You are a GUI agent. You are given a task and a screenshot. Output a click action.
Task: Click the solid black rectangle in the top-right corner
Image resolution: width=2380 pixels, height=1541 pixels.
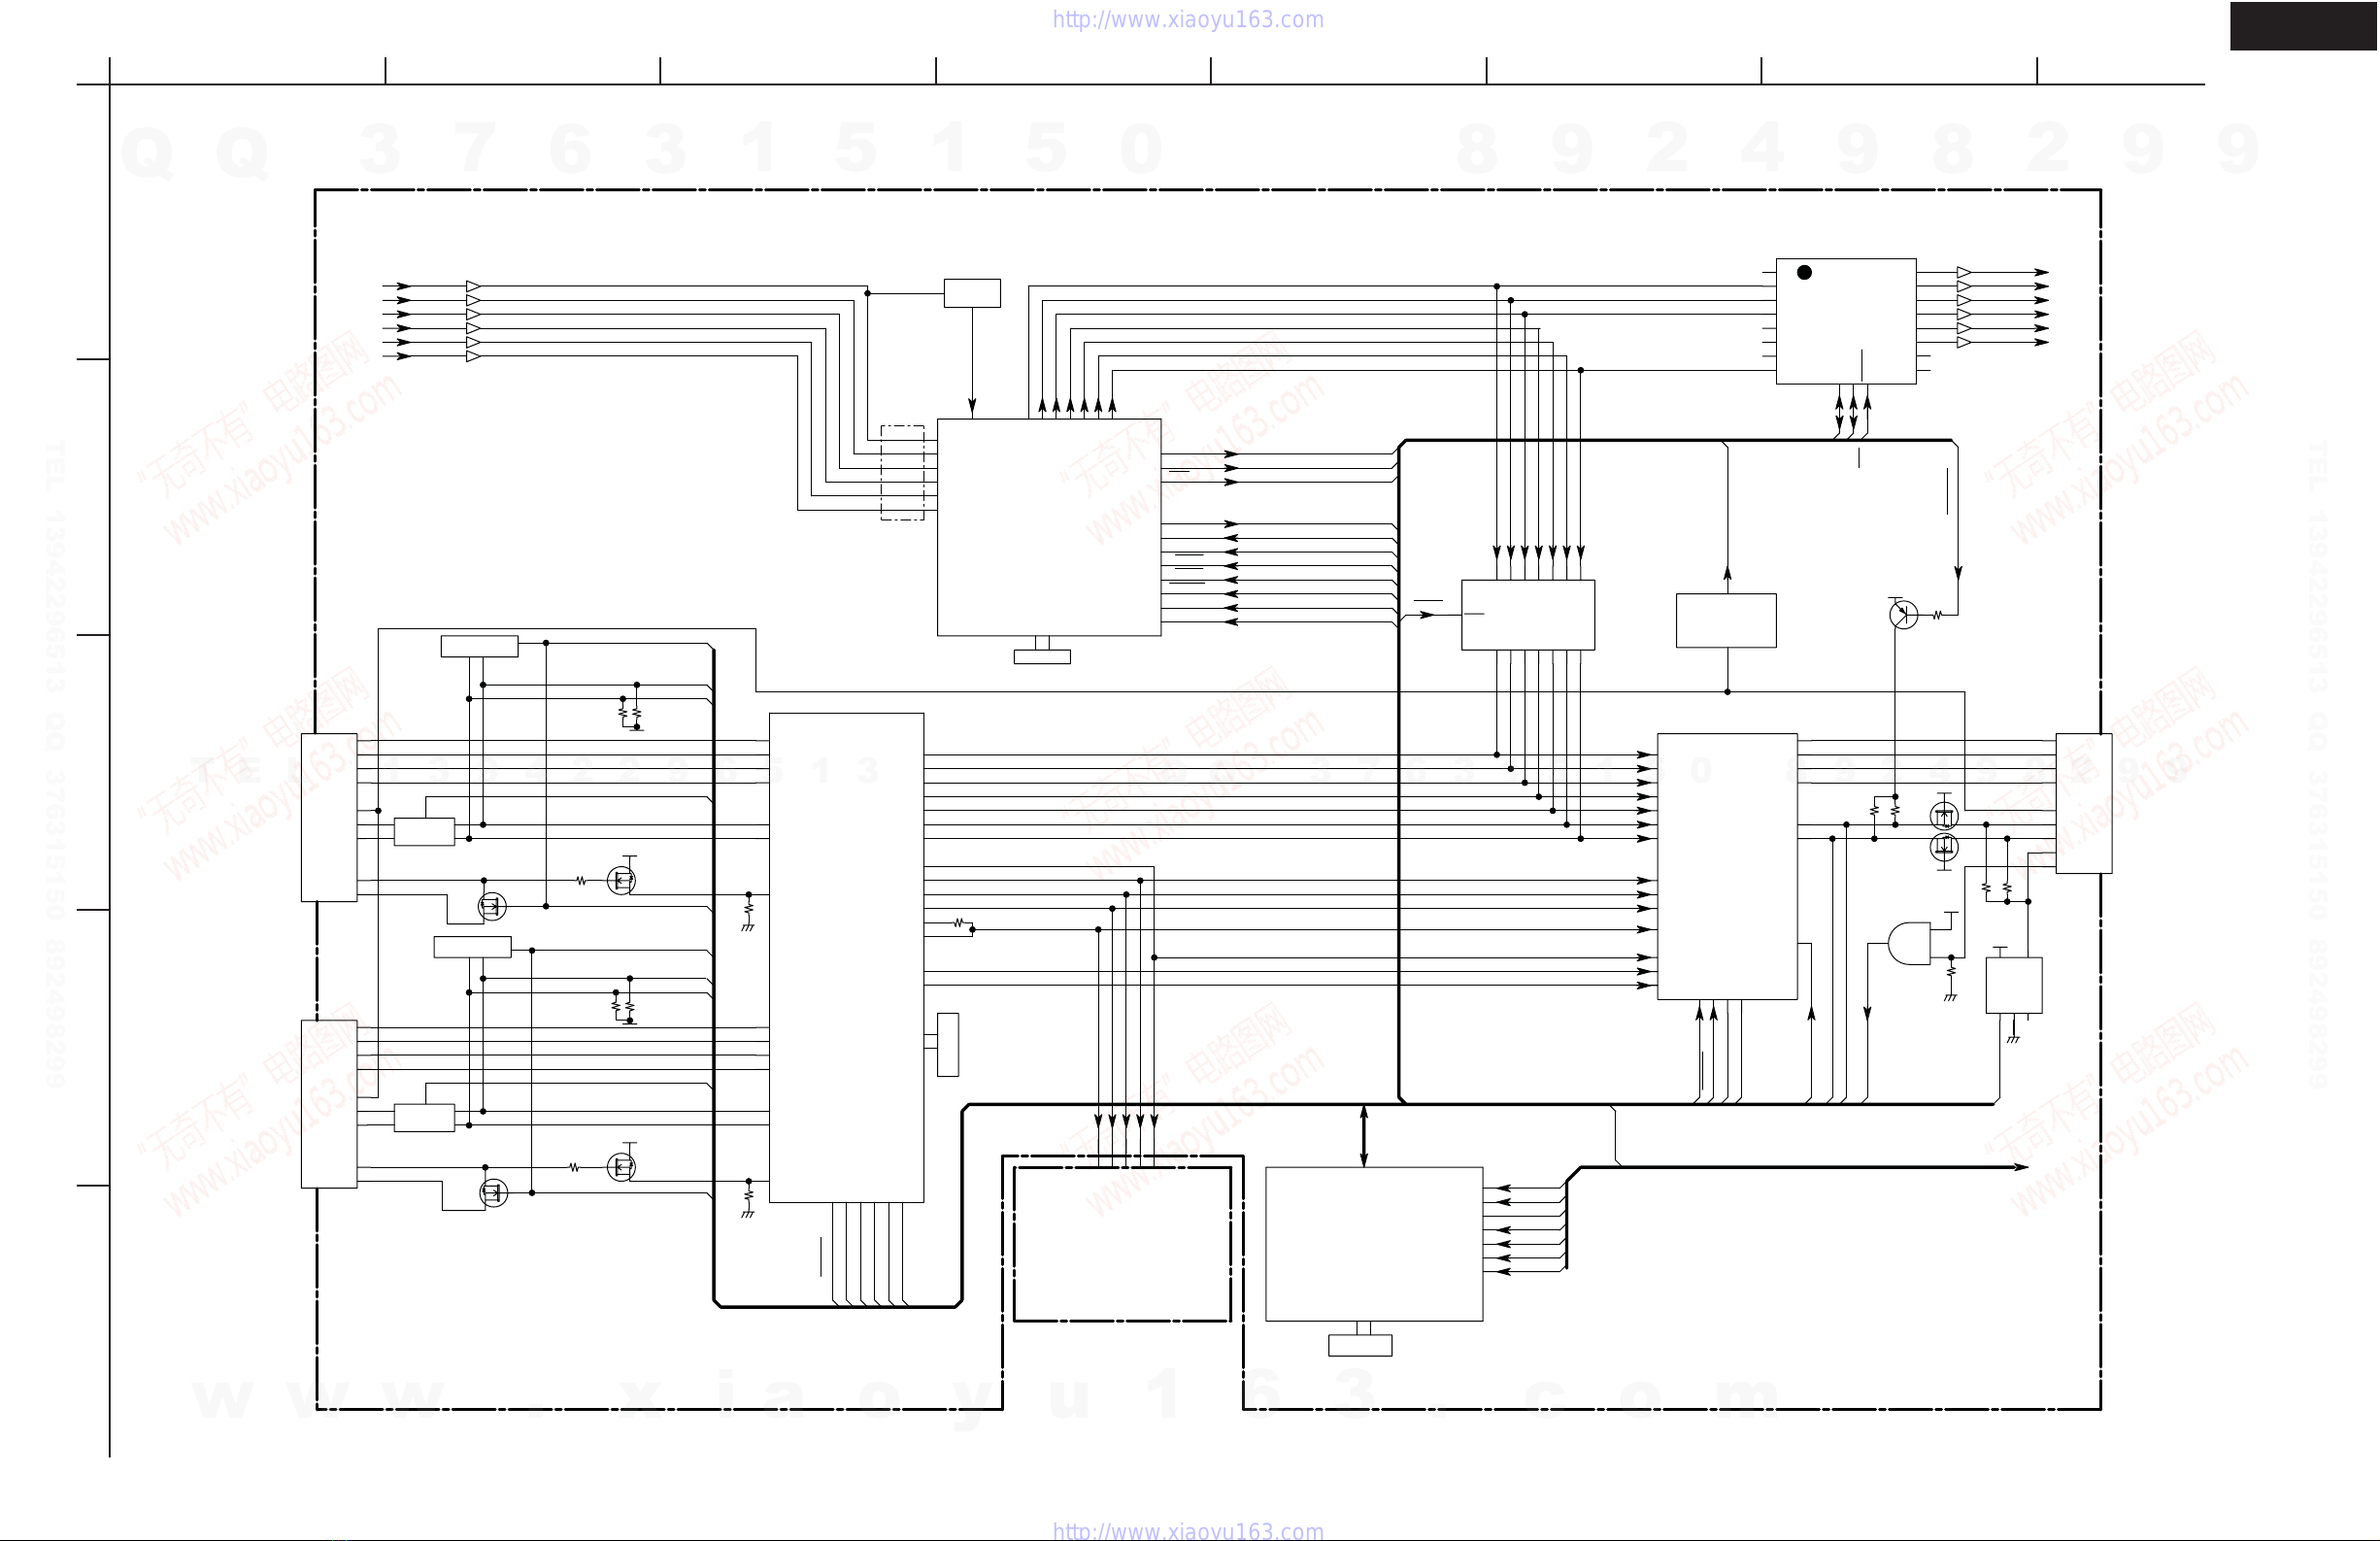(x=2303, y=26)
